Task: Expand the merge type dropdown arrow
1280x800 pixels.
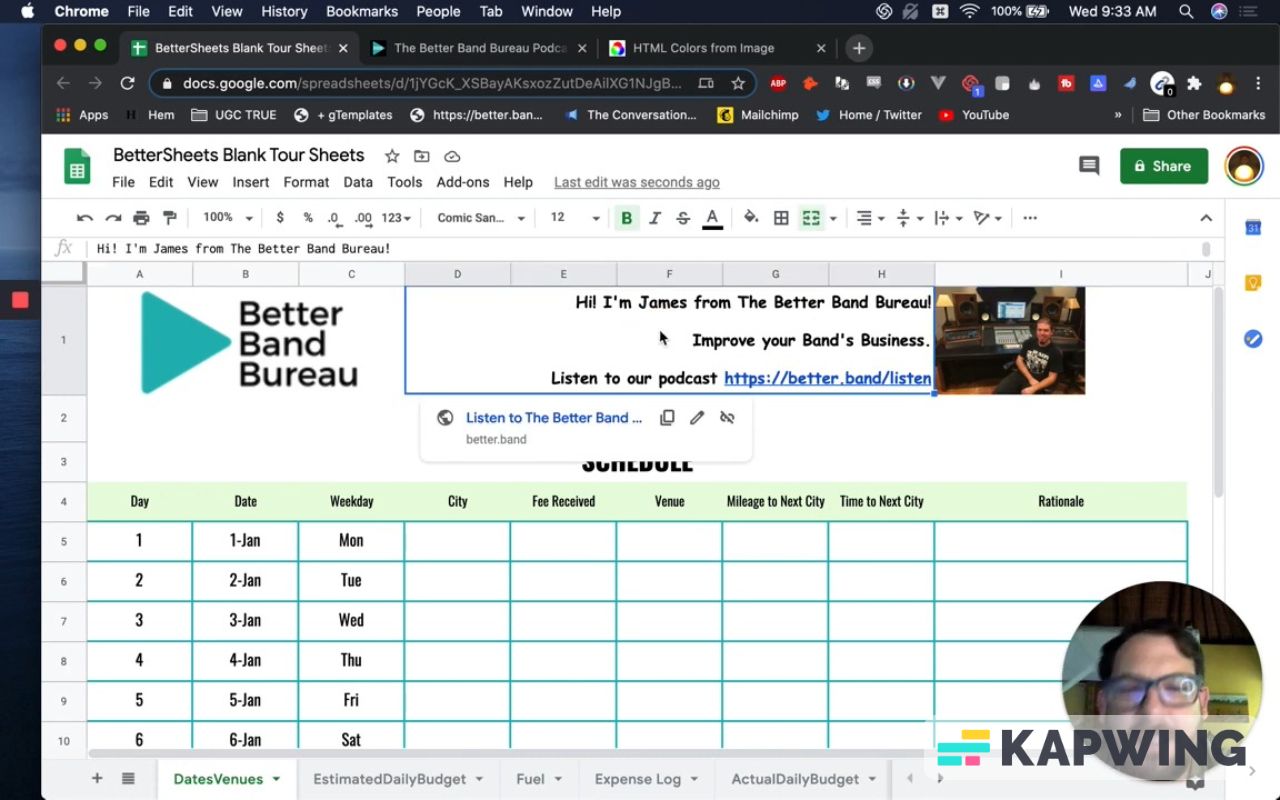Action: (833, 218)
